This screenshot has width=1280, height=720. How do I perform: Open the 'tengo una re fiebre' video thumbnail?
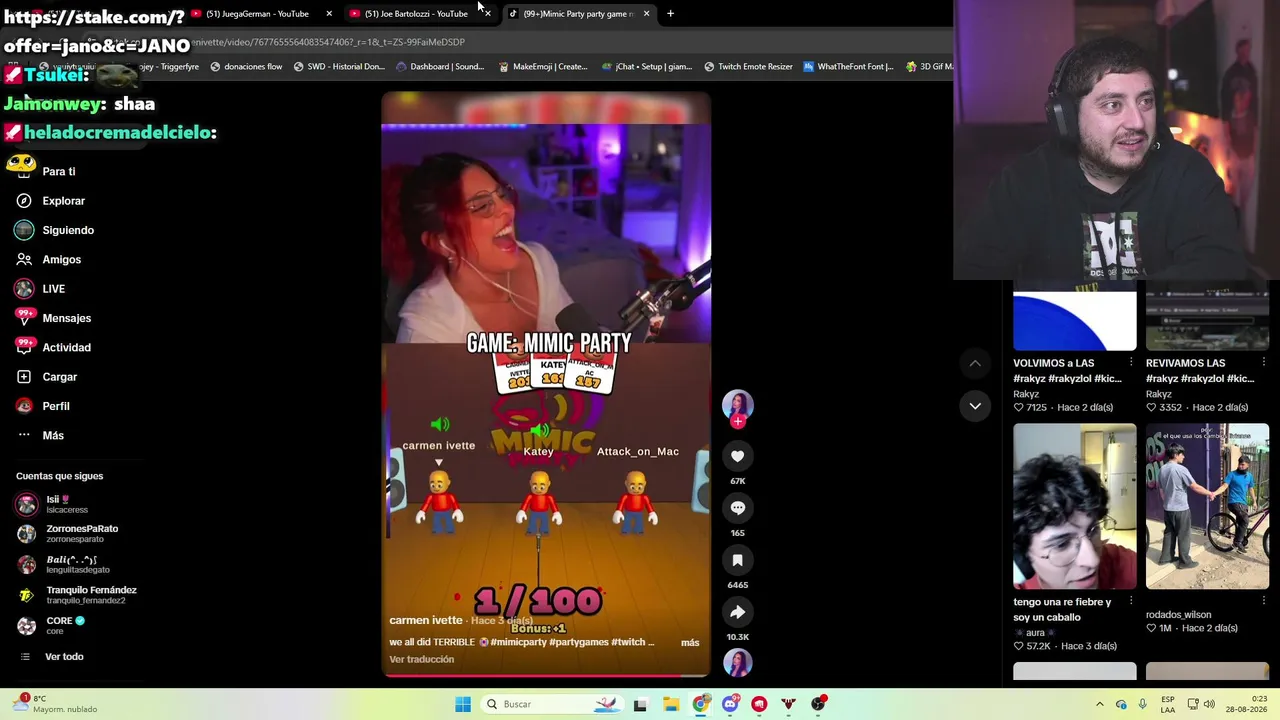1074,507
